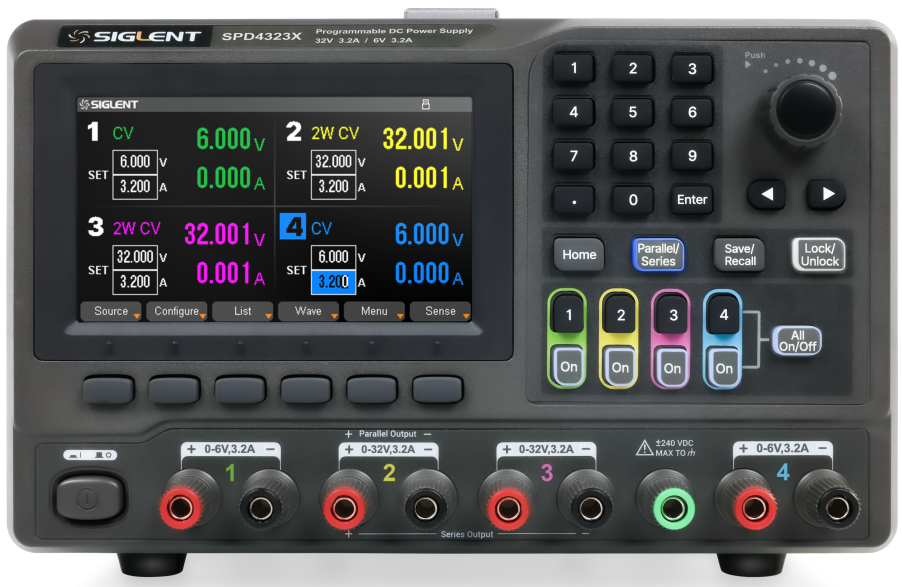
Task: Tap the keypad digit 9
Action: [691, 156]
